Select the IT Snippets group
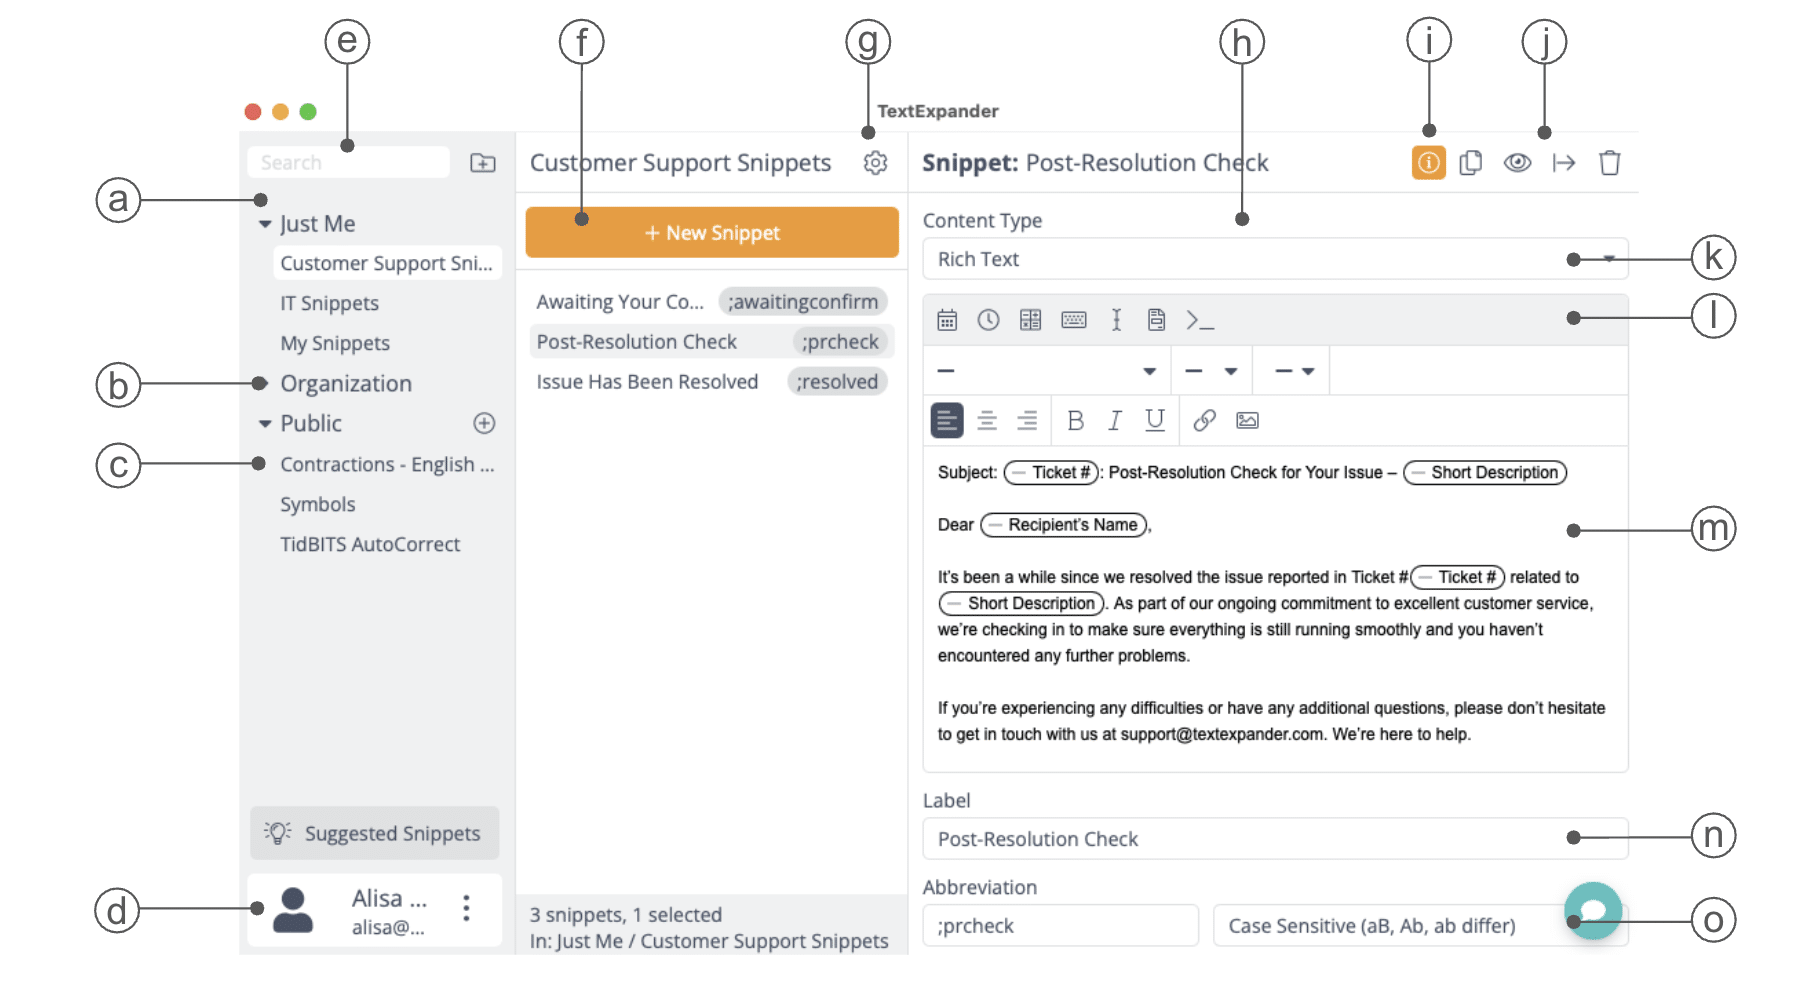Image resolution: width=1814 pixels, height=990 pixels. point(329,303)
